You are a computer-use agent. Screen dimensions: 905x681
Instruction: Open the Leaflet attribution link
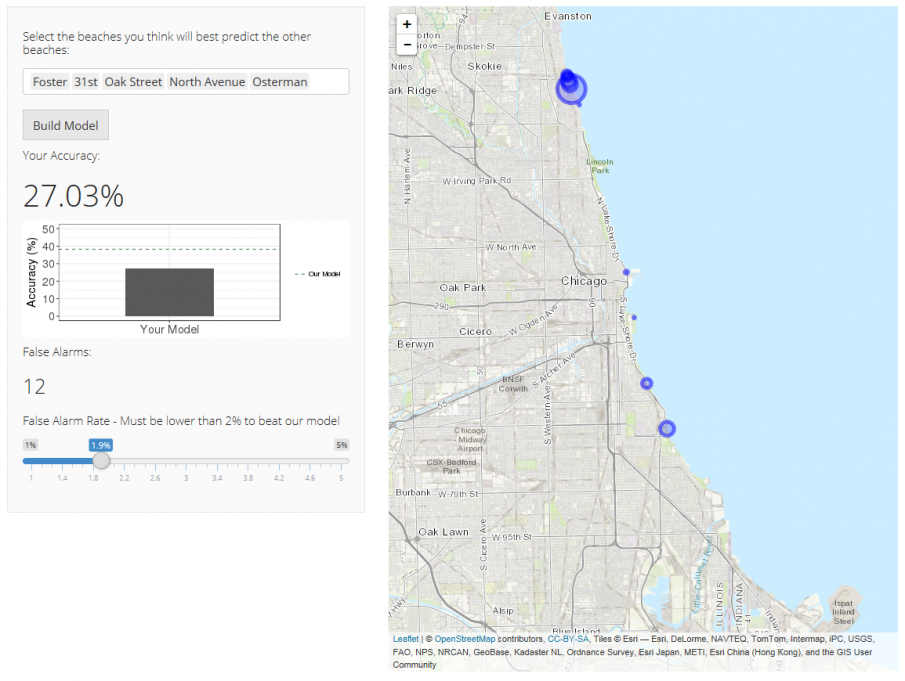(x=406, y=639)
